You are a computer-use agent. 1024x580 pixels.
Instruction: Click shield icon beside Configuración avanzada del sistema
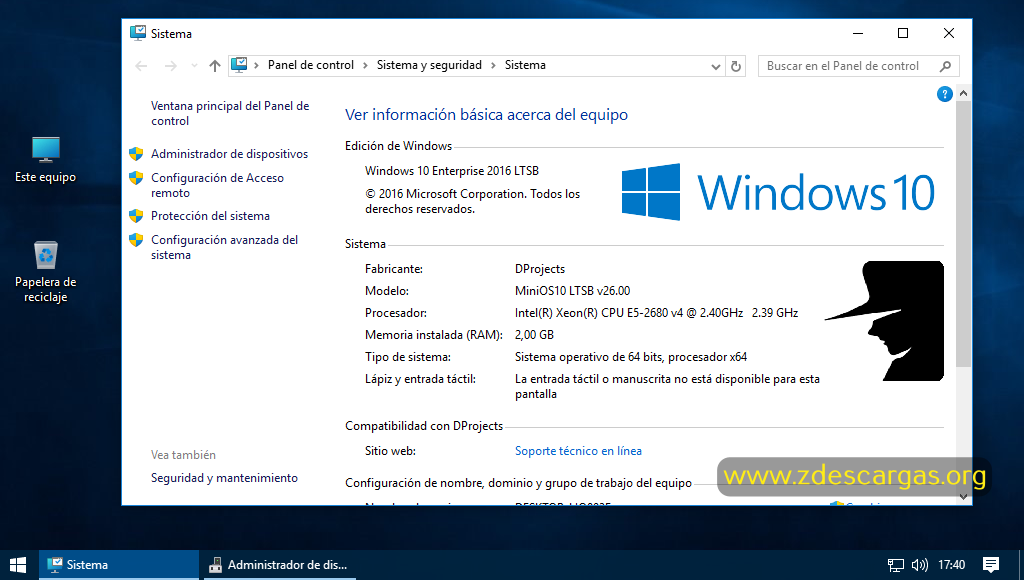tap(136, 240)
